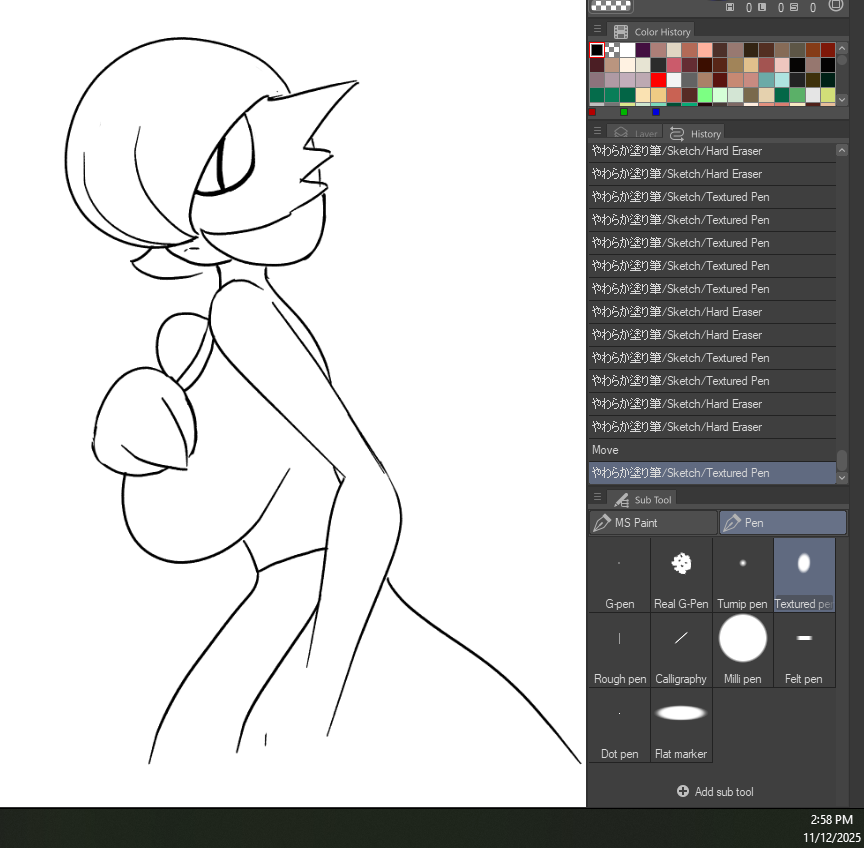Click the History panel scrollbar thumb
This screenshot has height=848, width=864.
[841, 460]
